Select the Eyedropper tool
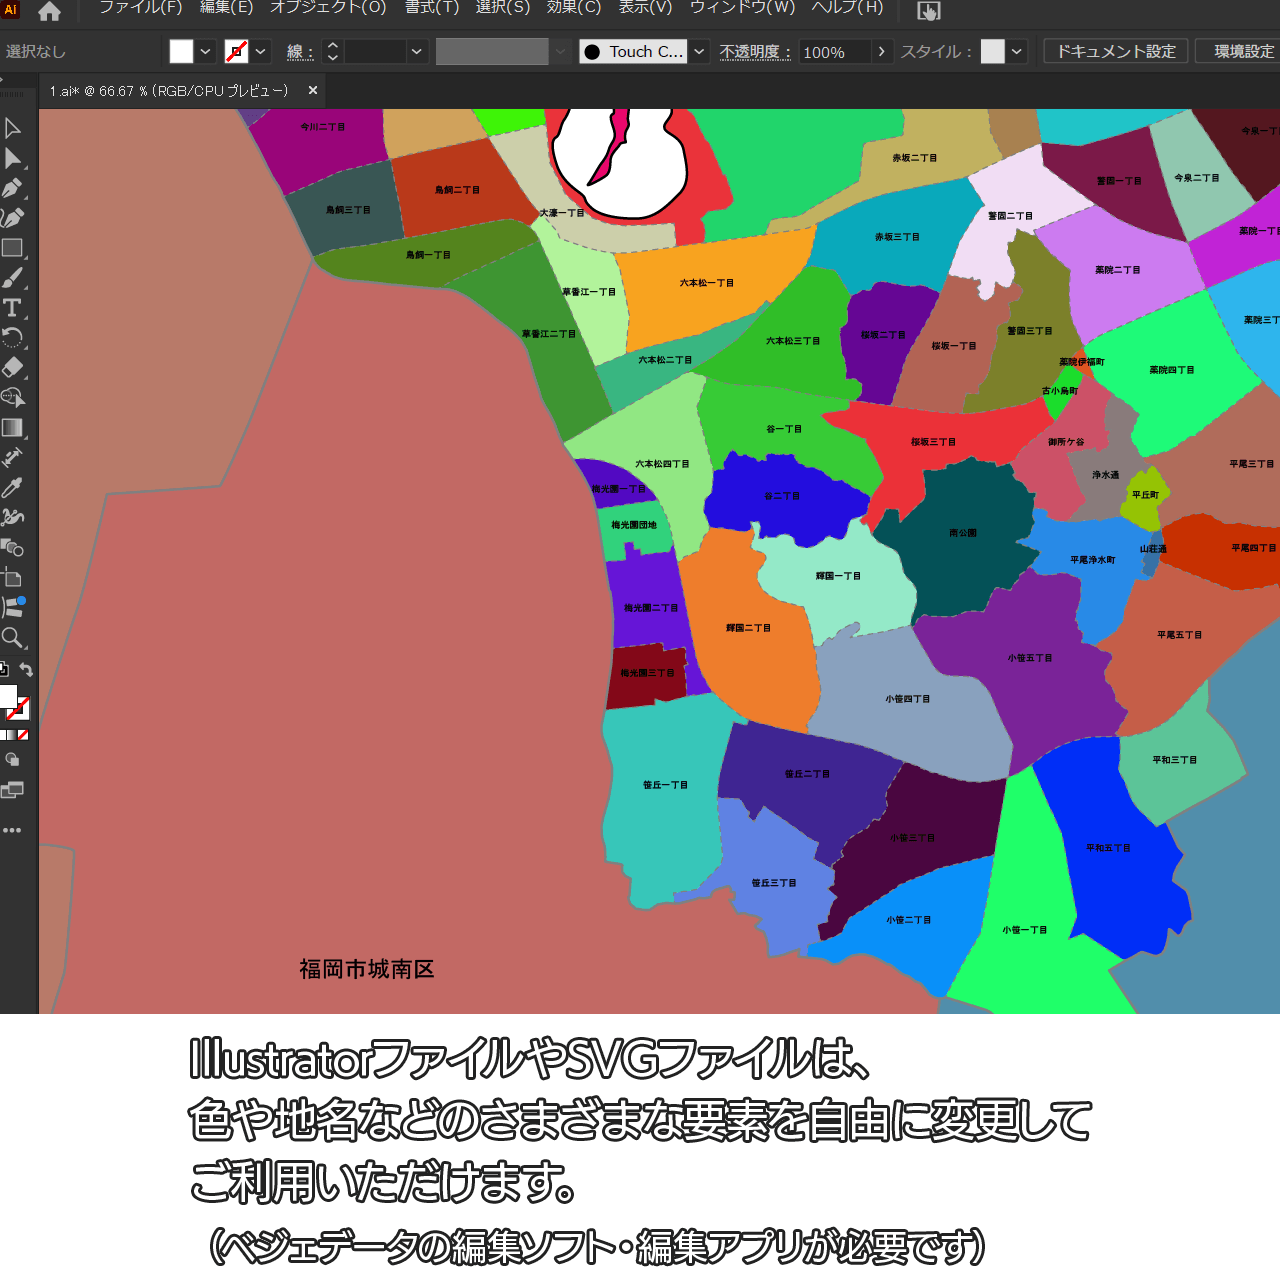Image resolution: width=1280 pixels, height=1280 pixels. pos(13,488)
